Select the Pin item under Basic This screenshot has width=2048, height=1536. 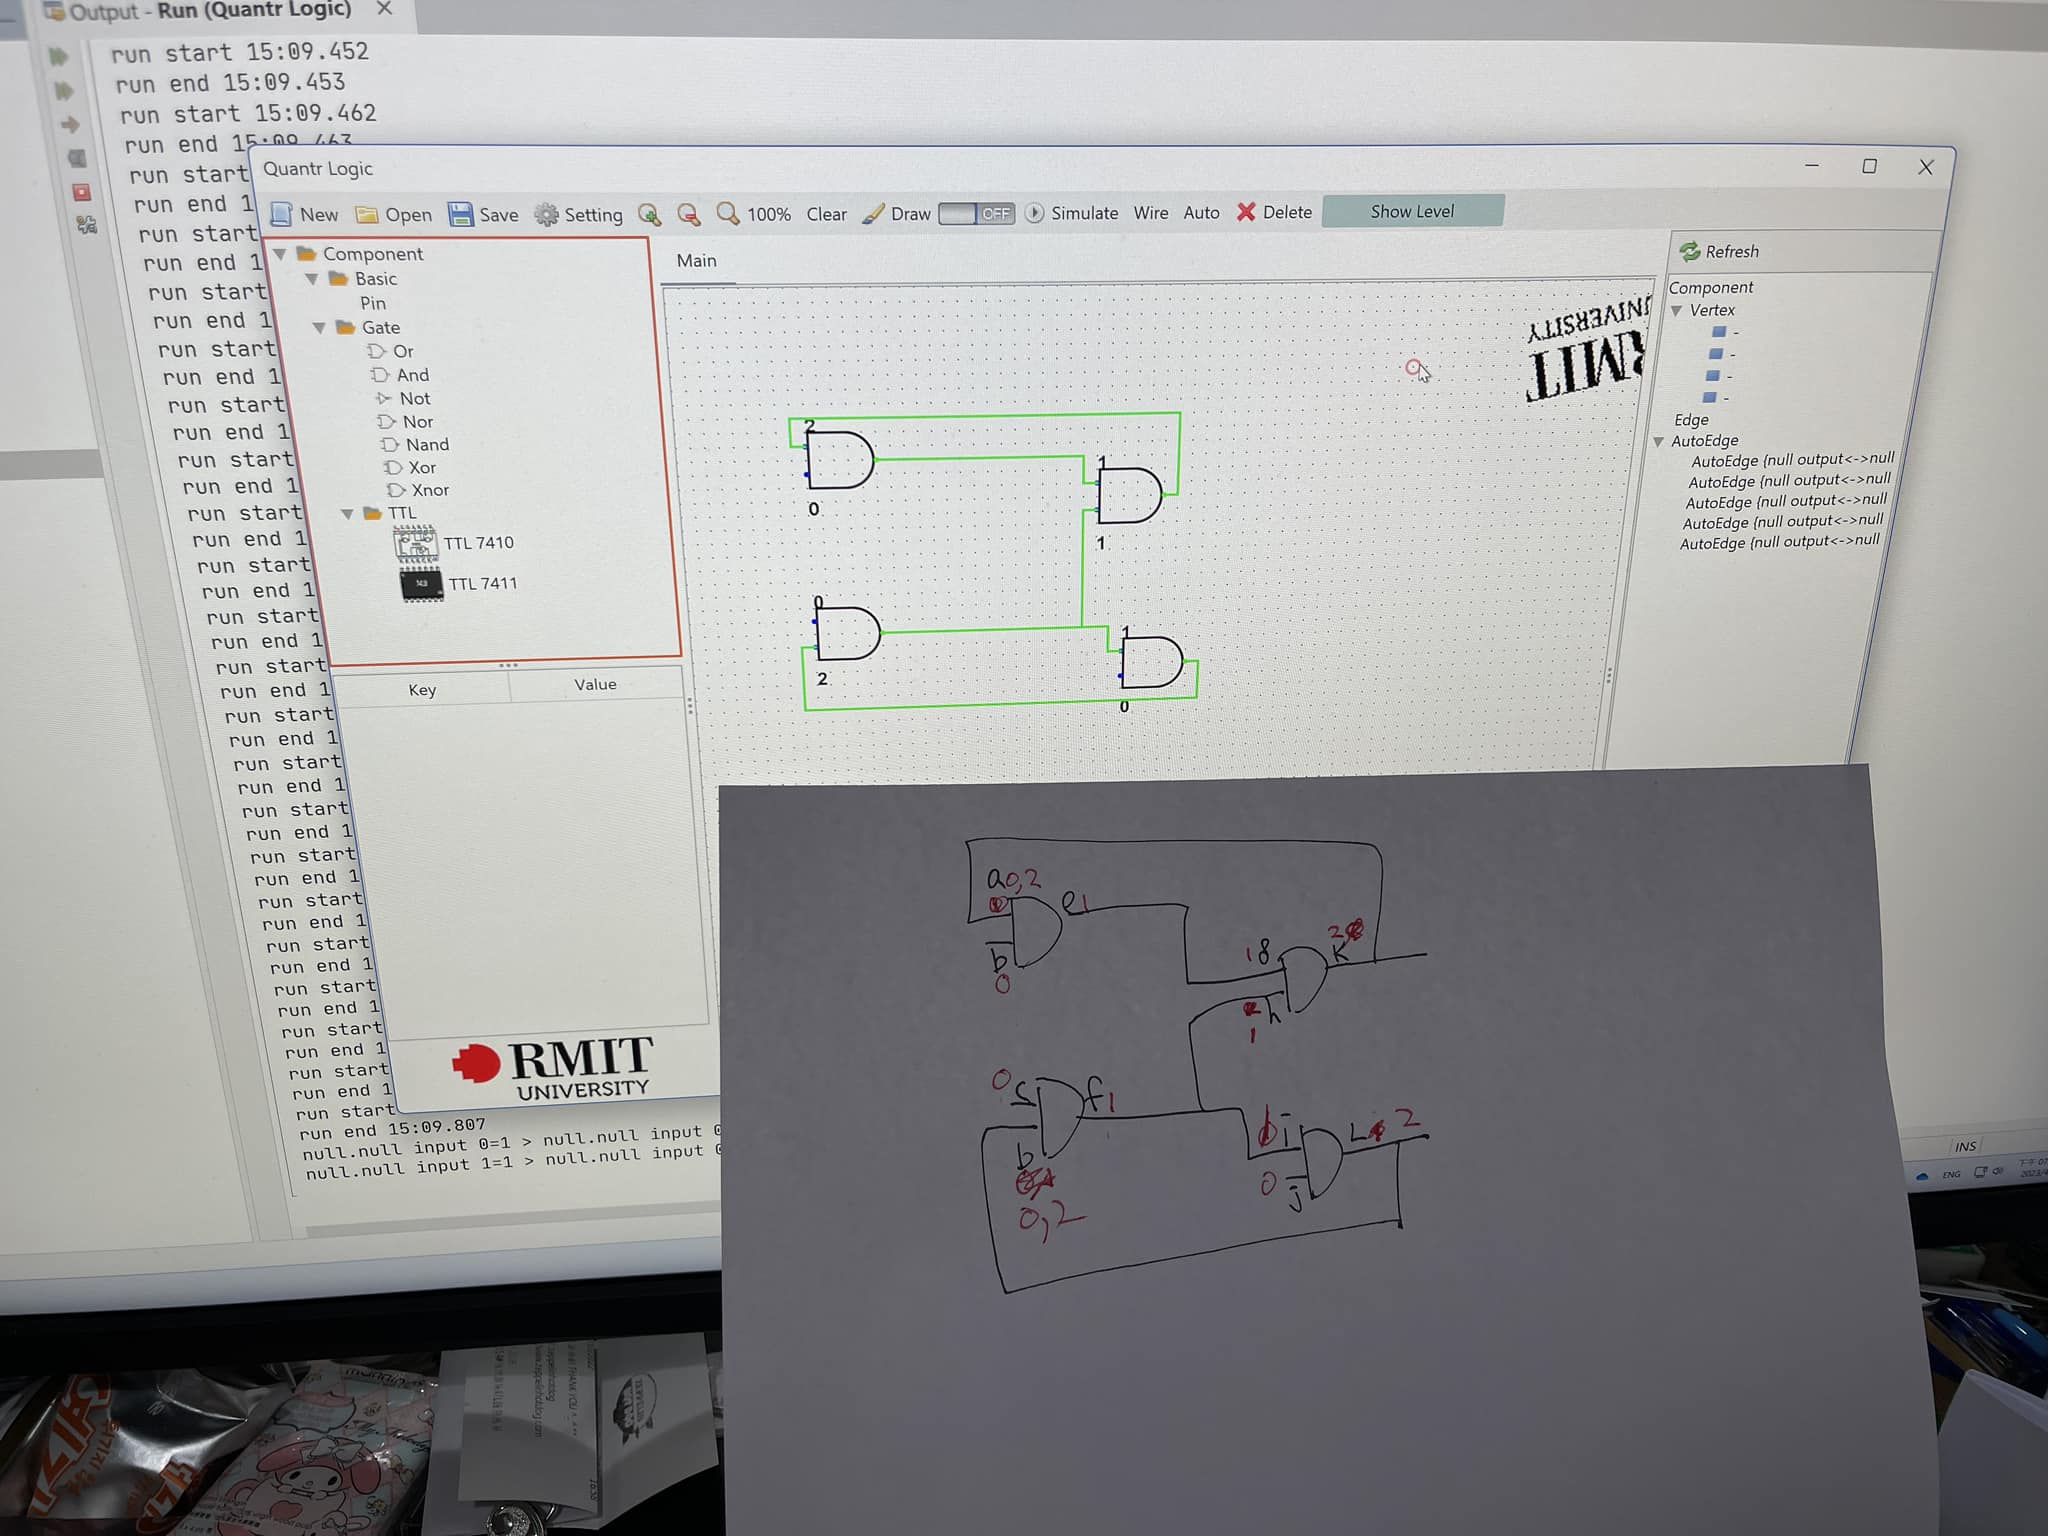(373, 303)
